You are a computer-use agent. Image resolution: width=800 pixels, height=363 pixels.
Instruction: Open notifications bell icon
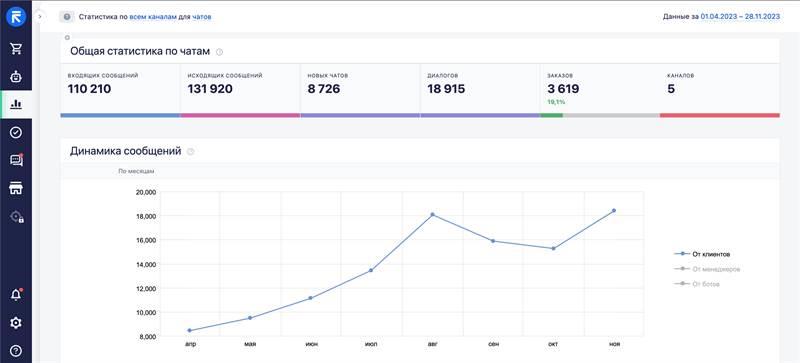click(16, 295)
